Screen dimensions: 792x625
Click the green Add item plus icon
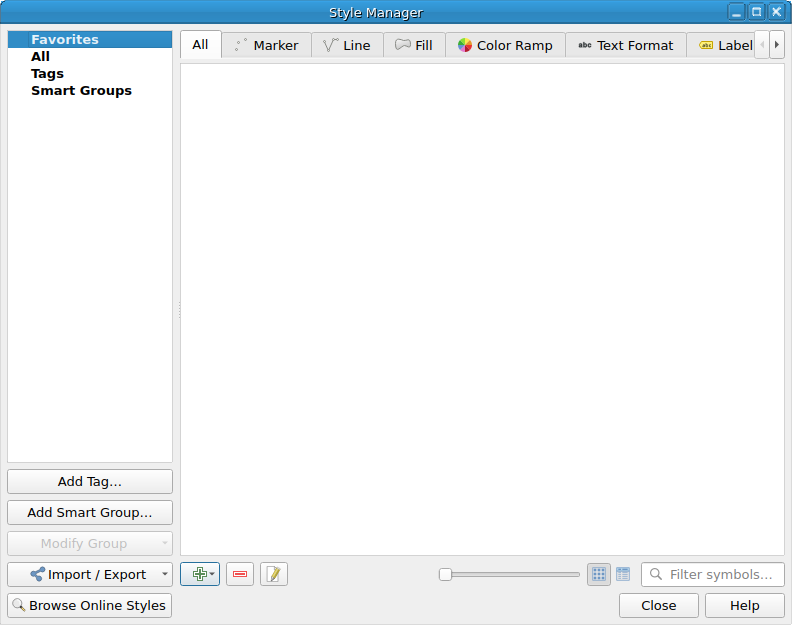coord(199,574)
